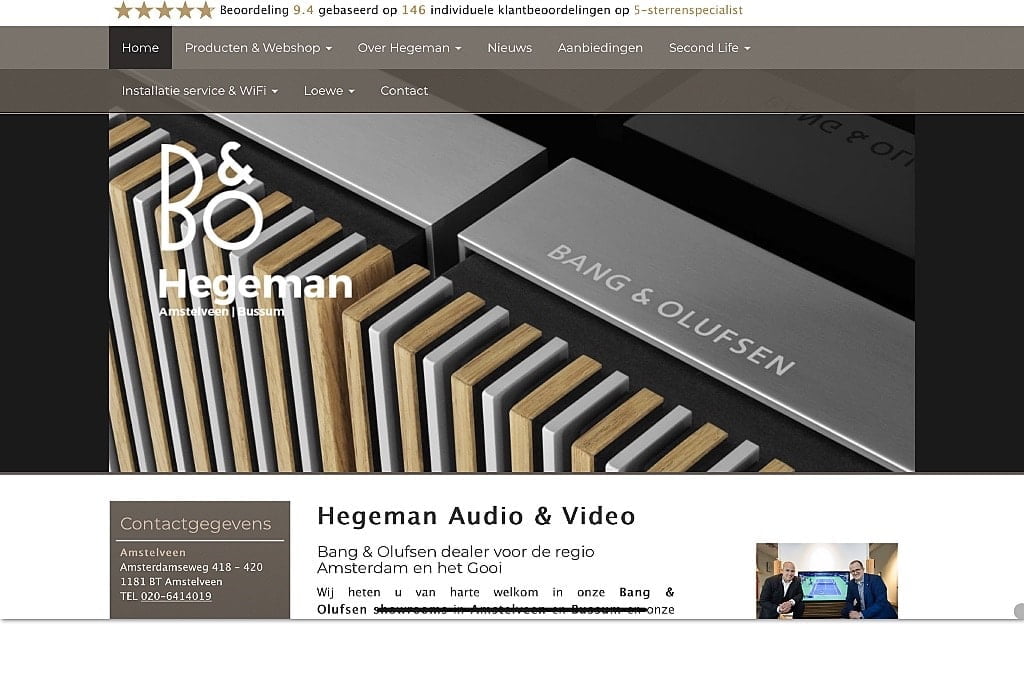This screenshot has height=683, width=1024.
Task: Click the Amstelveen location label
Action: click(153, 552)
